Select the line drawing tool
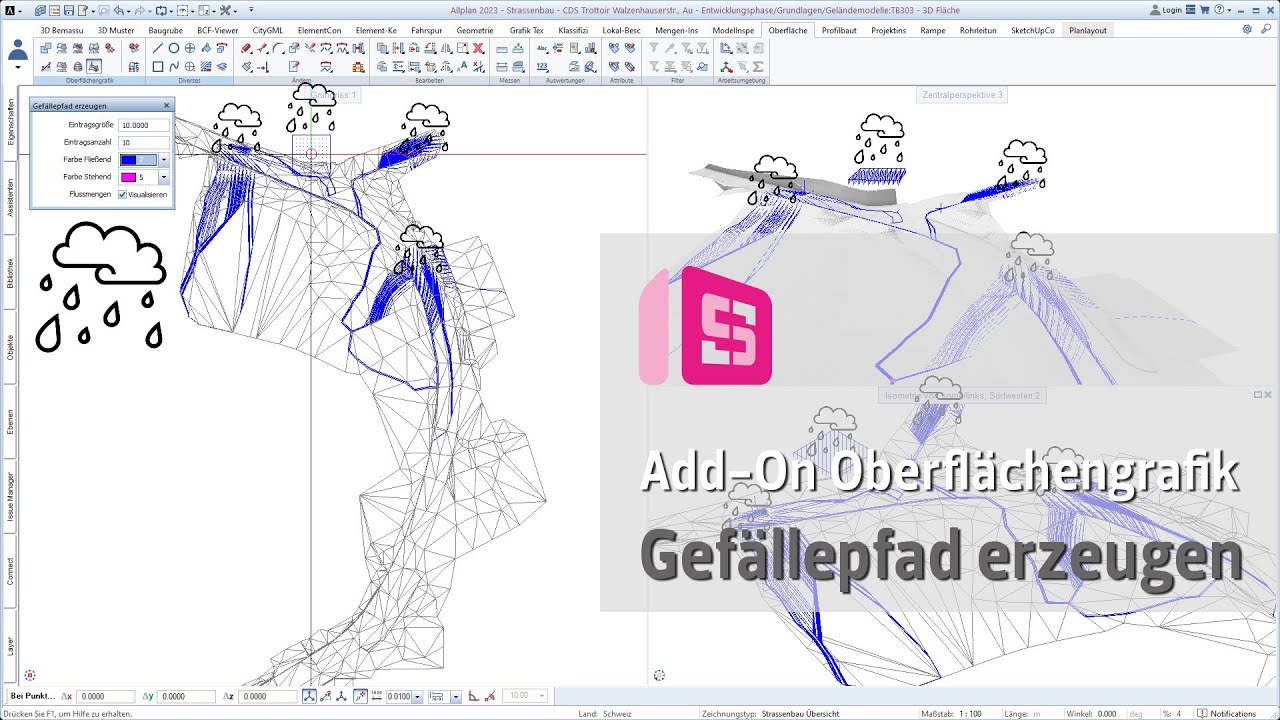Screen dimensions: 1280x720 click(x=157, y=48)
